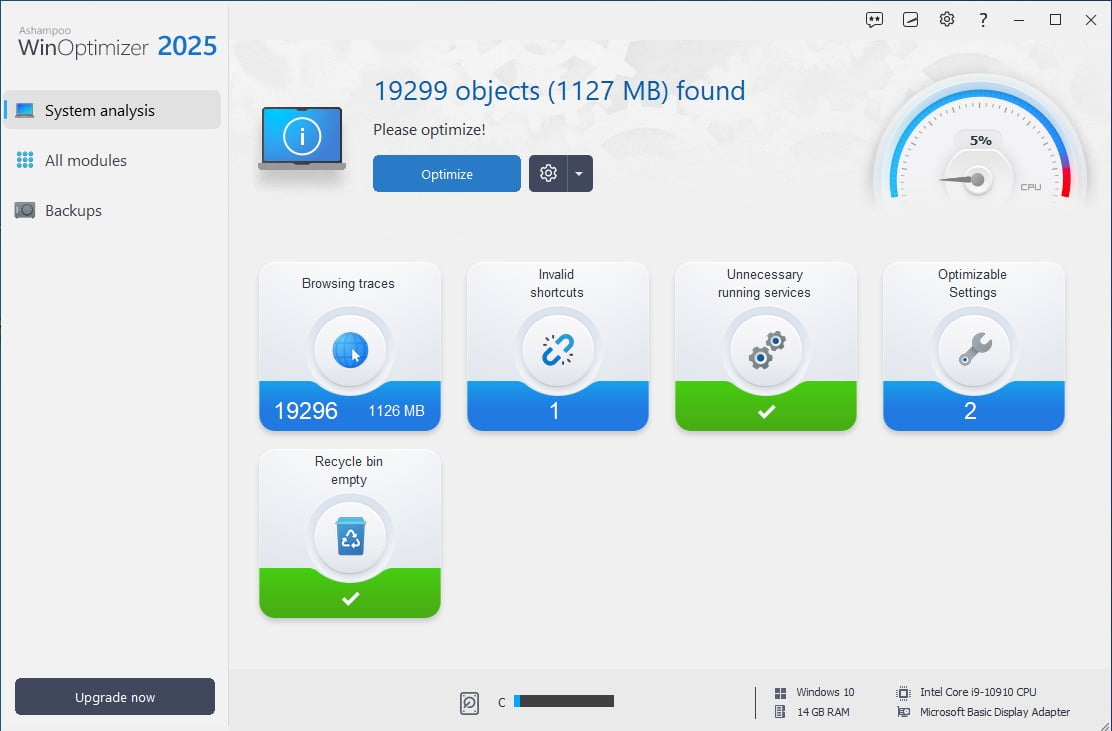The image size is (1112, 731).
Task: Click the RAM icon next to 14 GB RAM
Action: click(780, 712)
